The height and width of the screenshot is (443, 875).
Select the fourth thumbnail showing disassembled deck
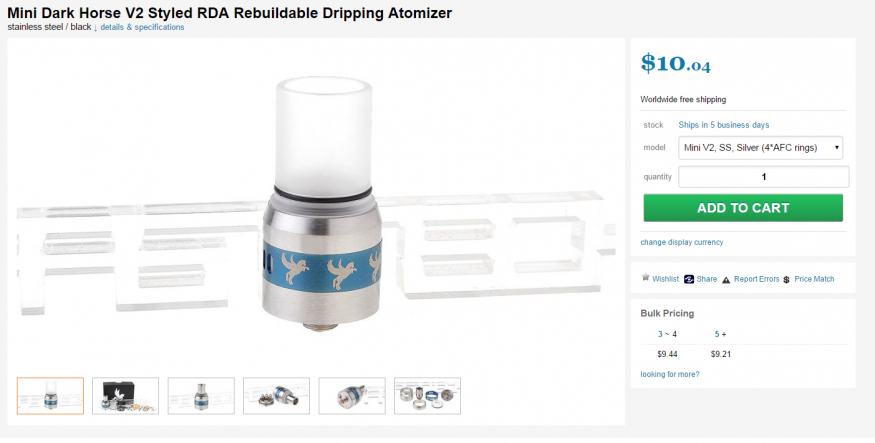pyautogui.click(x=276, y=396)
